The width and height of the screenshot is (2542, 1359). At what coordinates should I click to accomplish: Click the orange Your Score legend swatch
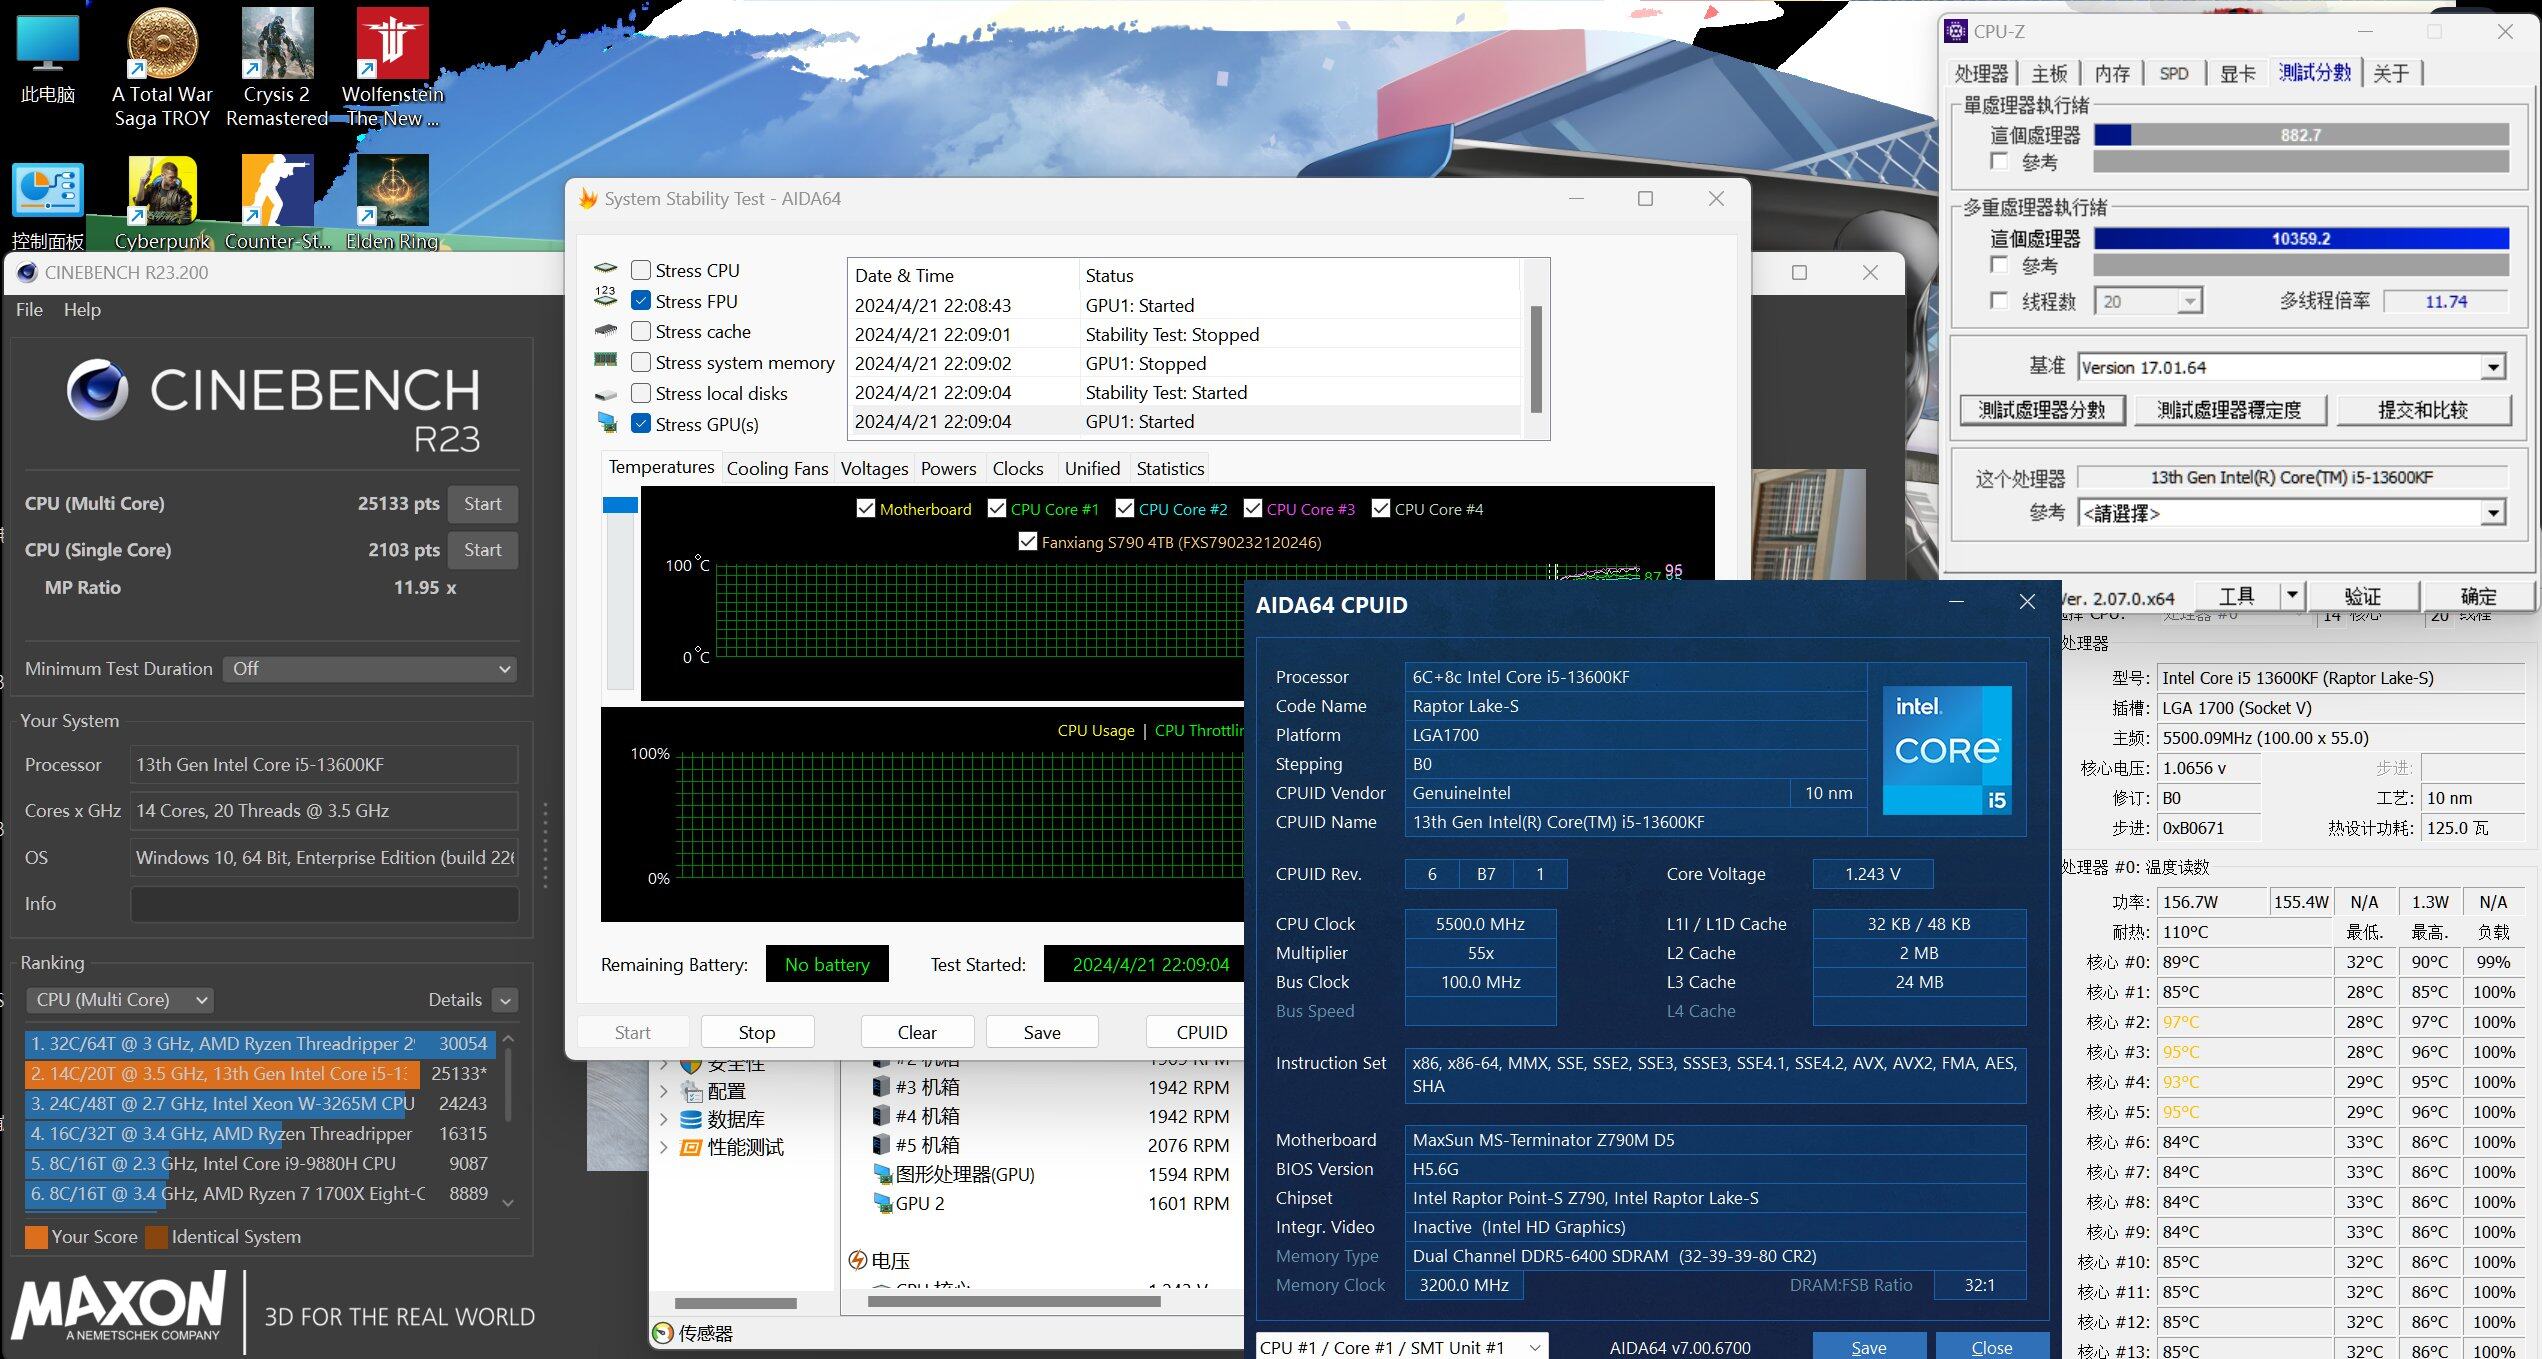tap(36, 1237)
